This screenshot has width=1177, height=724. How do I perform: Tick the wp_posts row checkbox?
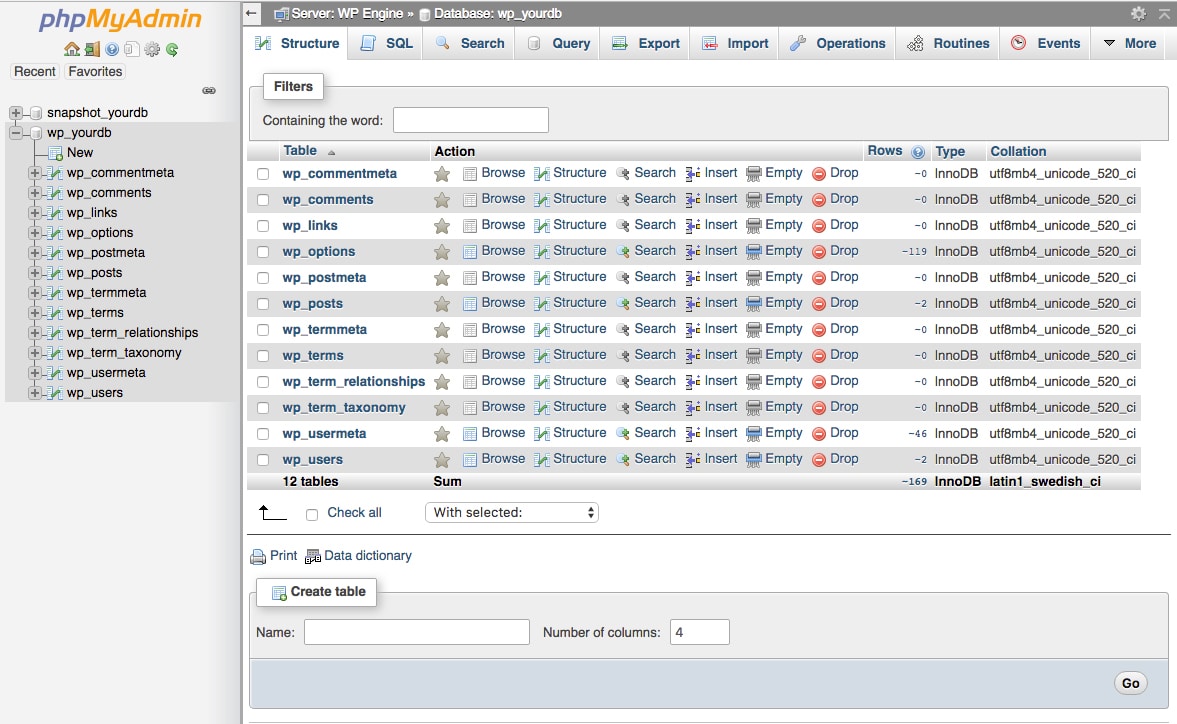(263, 304)
